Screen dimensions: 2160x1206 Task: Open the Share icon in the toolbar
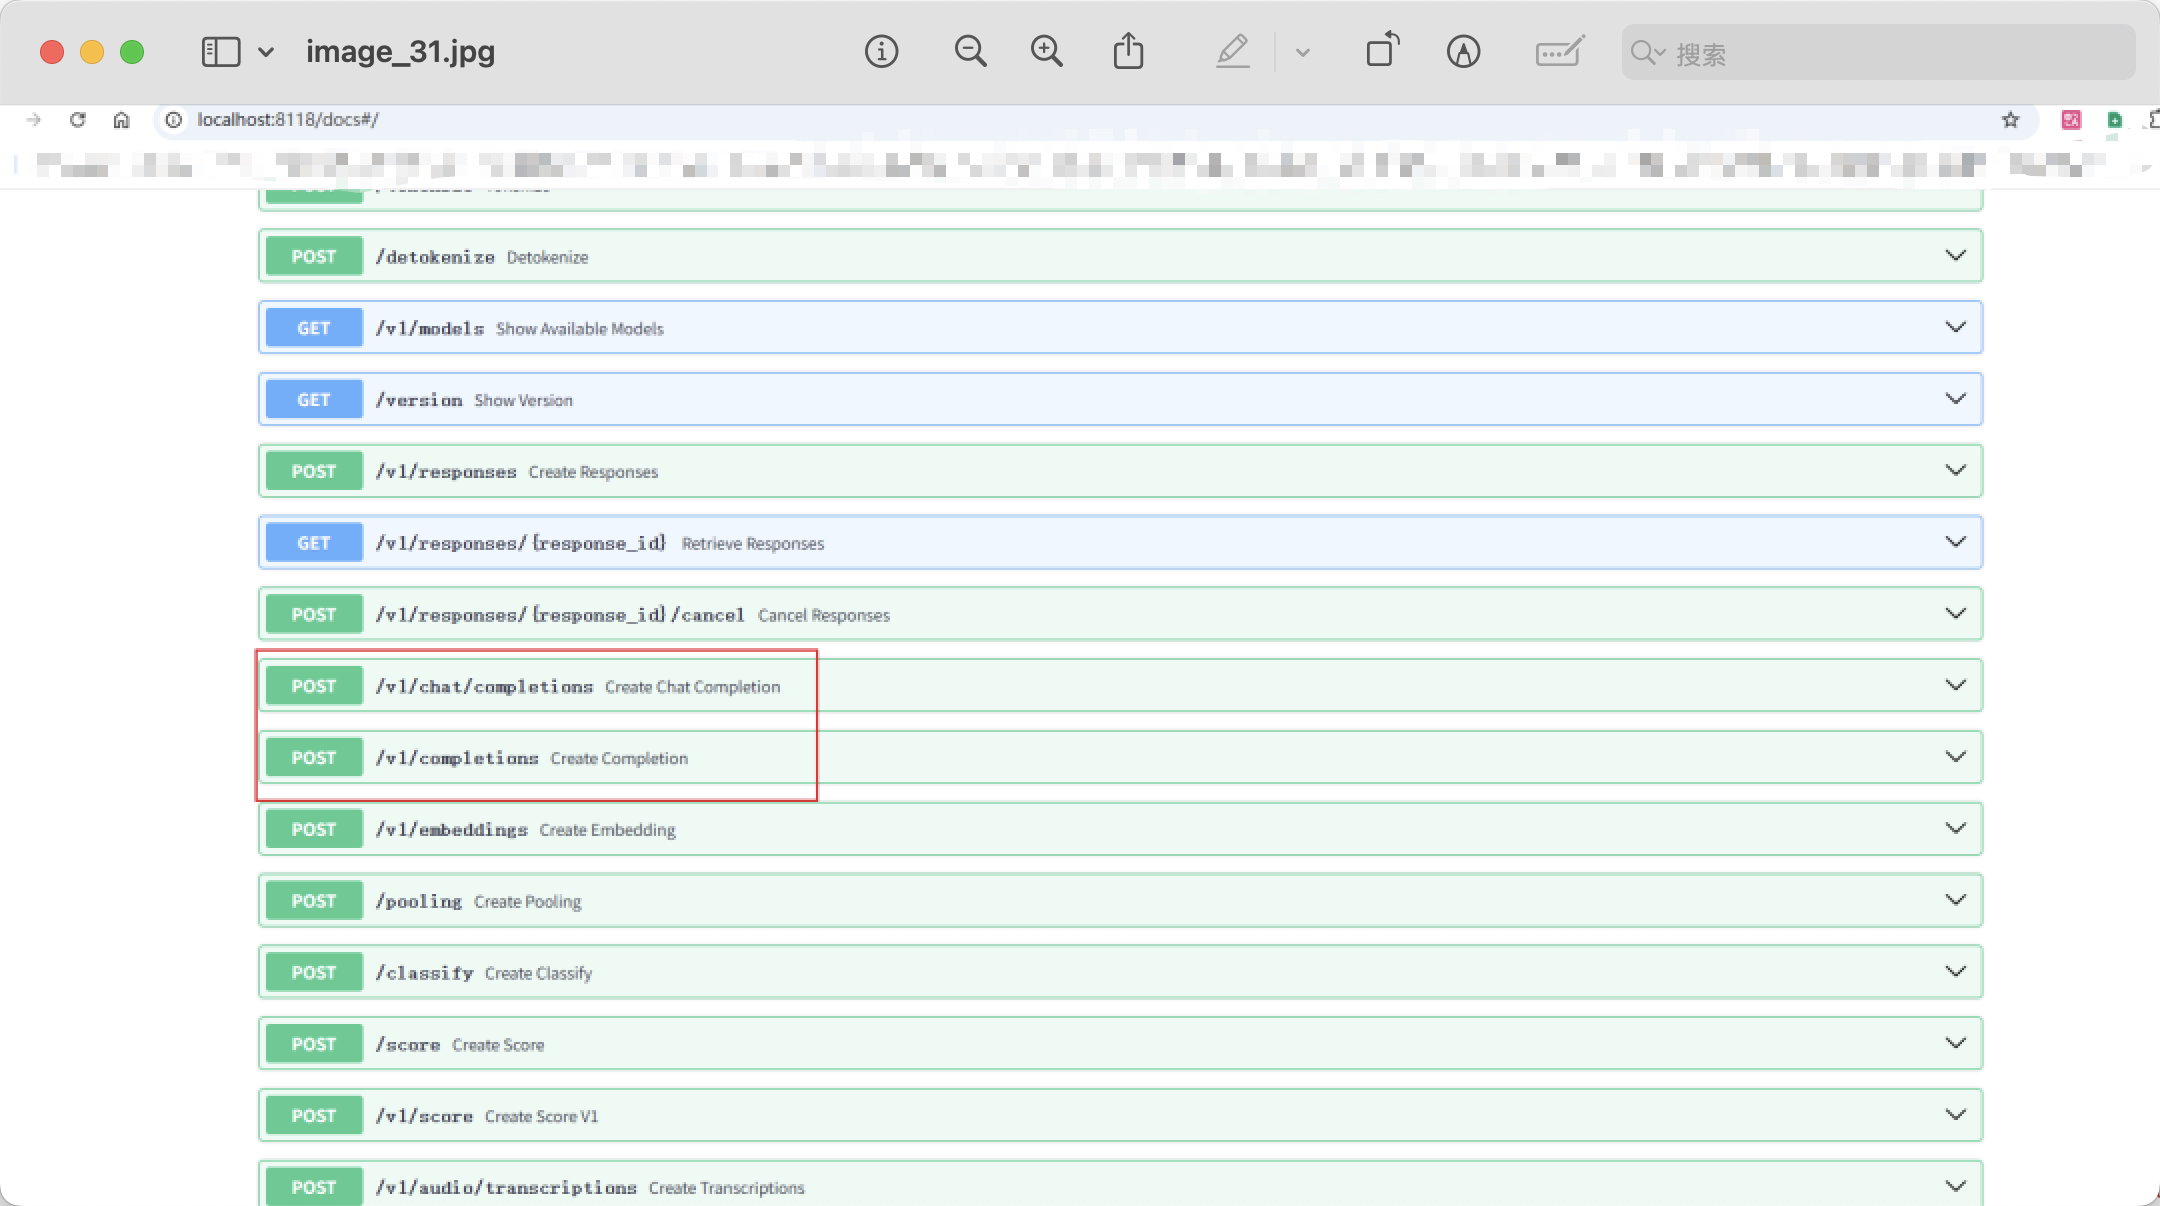(x=1128, y=52)
